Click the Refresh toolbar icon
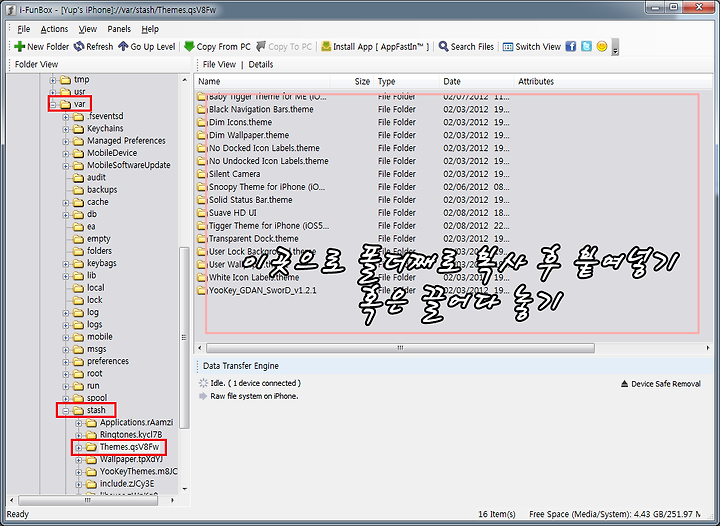 pos(79,46)
